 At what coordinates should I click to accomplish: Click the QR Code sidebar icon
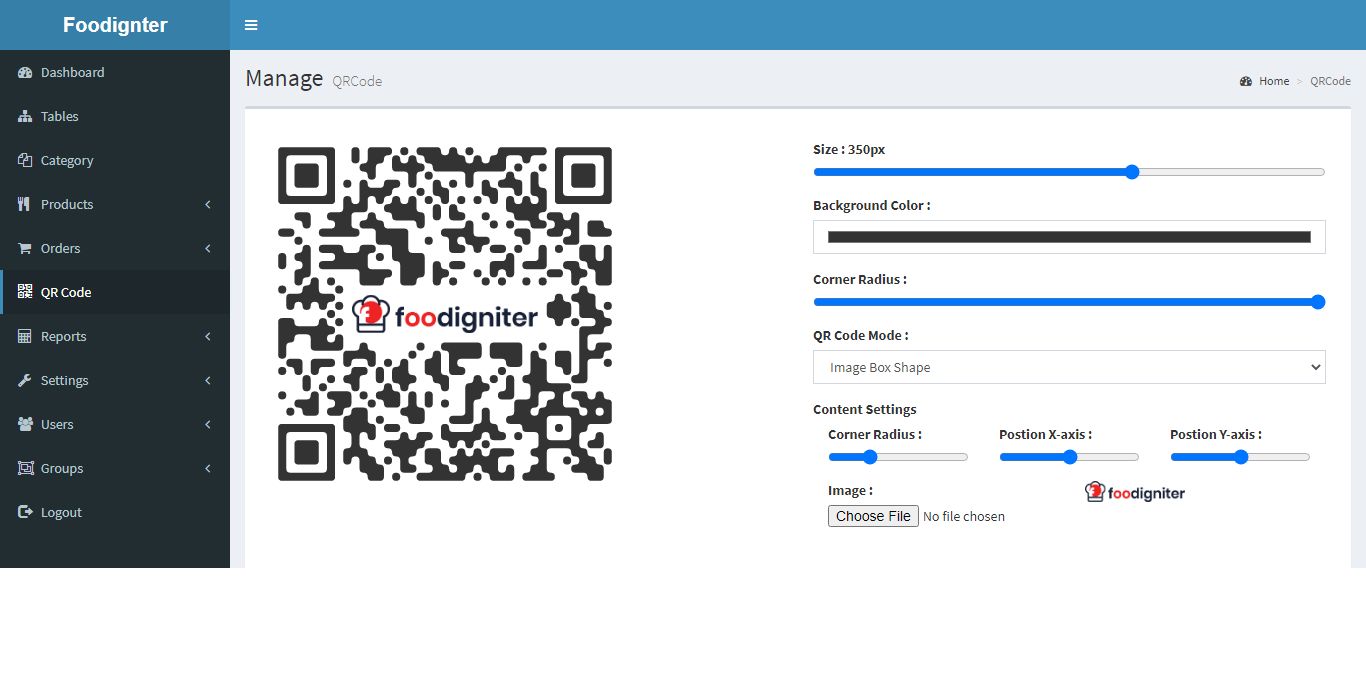coord(25,292)
